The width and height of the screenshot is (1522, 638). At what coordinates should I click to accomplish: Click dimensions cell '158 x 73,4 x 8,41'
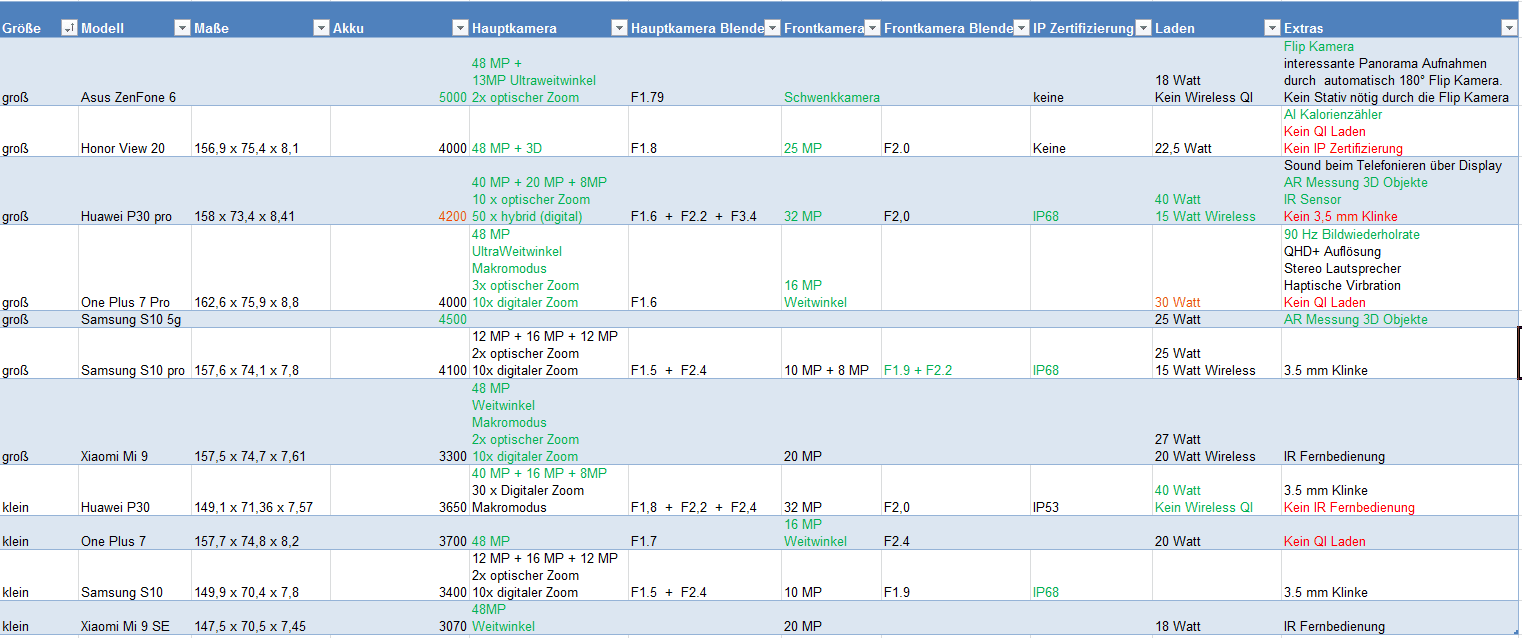[260, 191]
